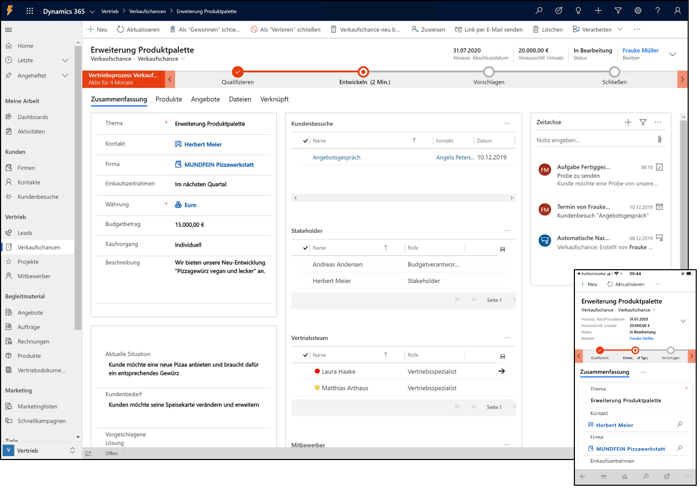Advance process flow with right arrow
700x489 pixels.
682,79
